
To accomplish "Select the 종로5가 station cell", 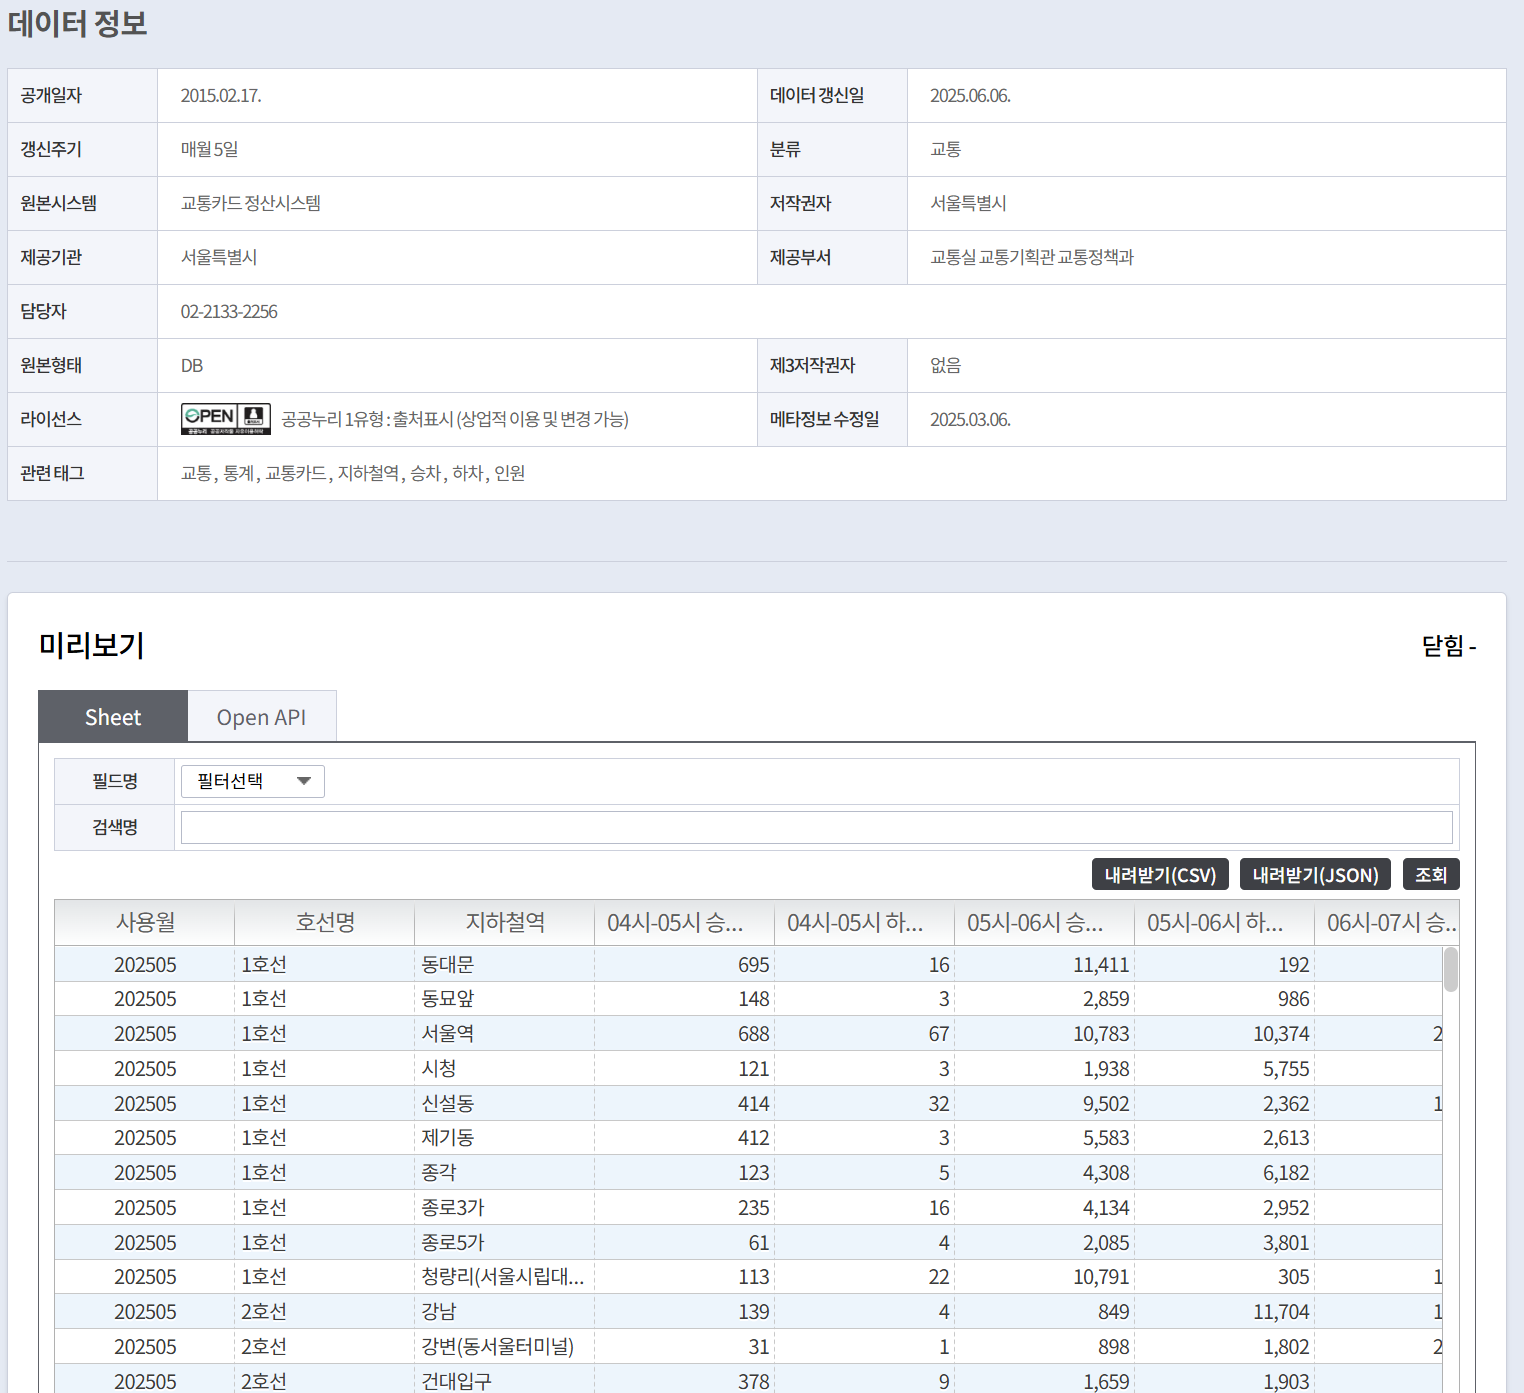I will [505, 1242].
